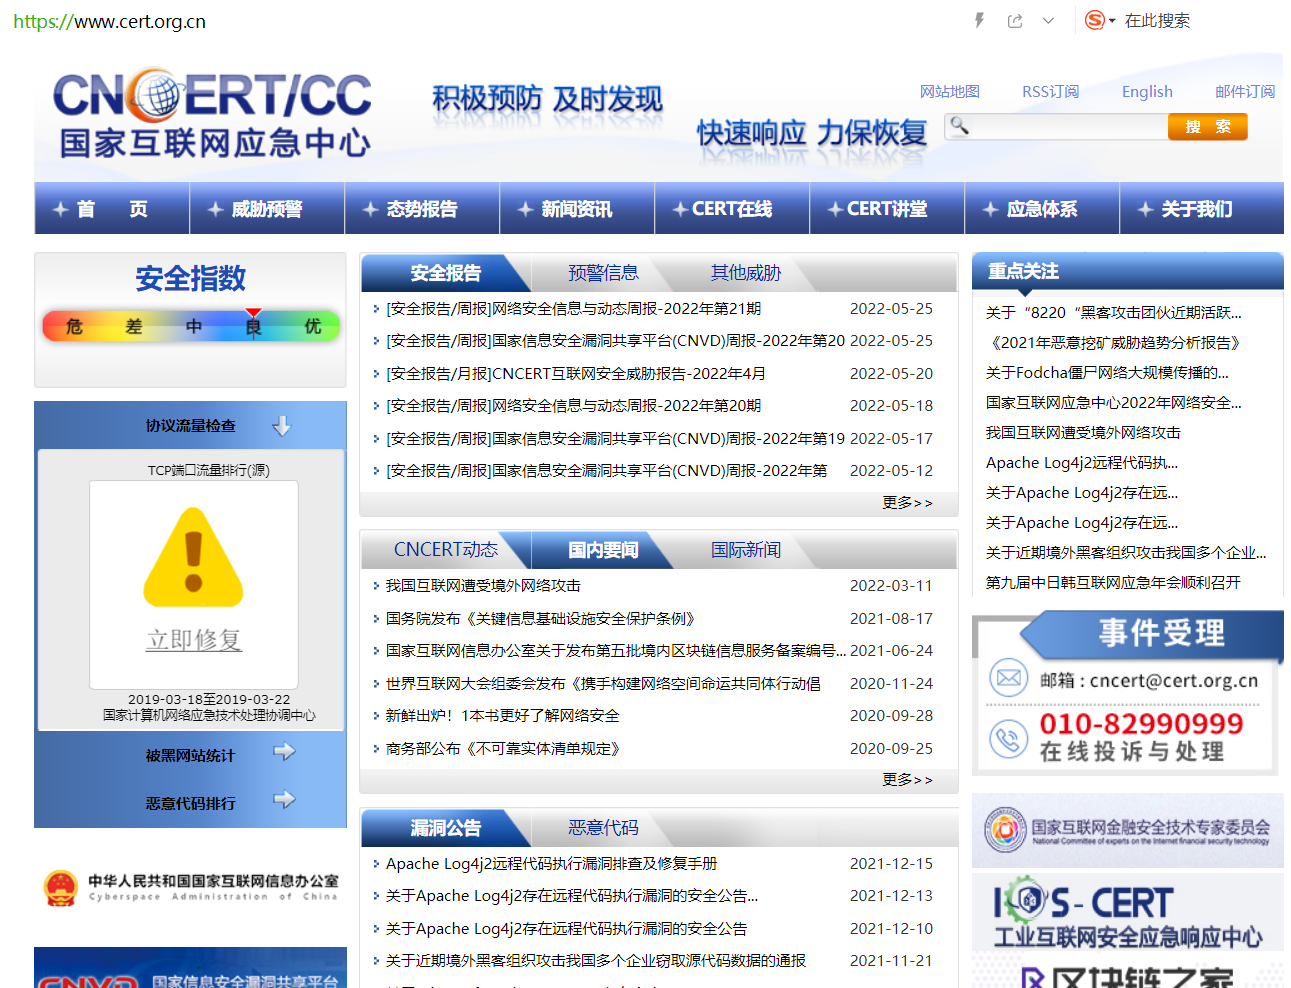Select the 安全报告 tab

point(446,273)
